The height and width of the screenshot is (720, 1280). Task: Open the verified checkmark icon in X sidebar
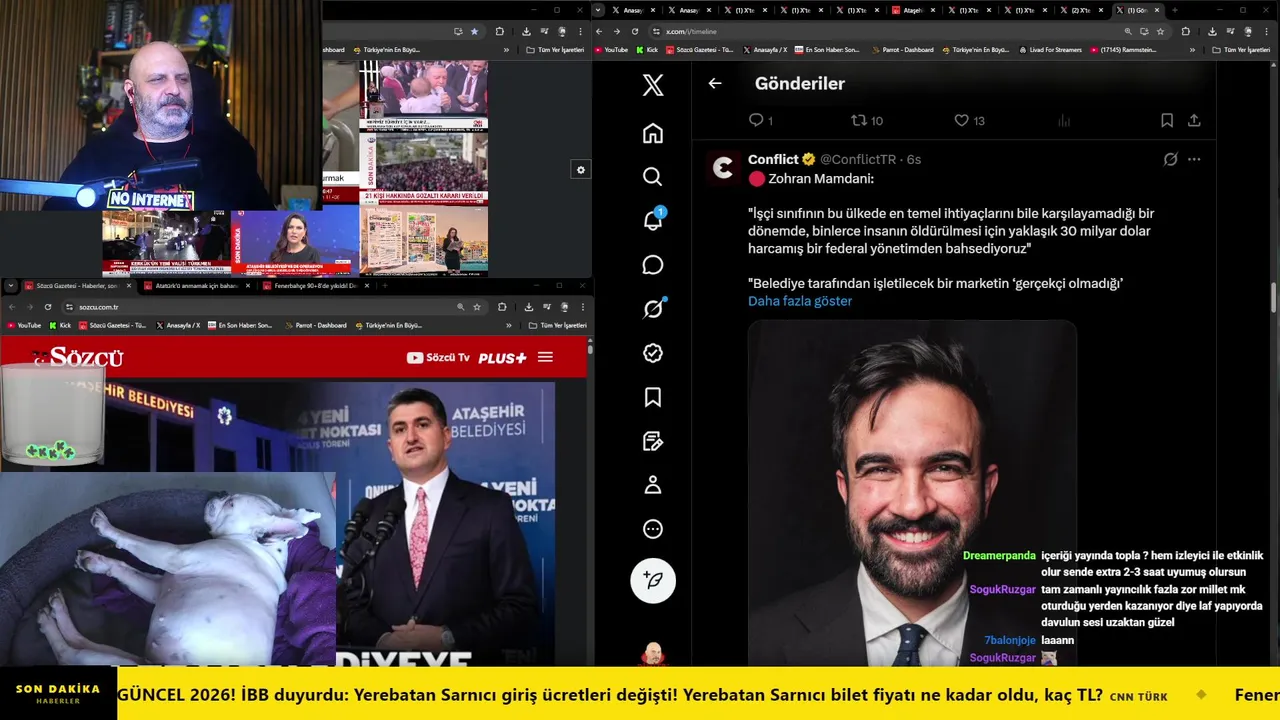point(653,353)
